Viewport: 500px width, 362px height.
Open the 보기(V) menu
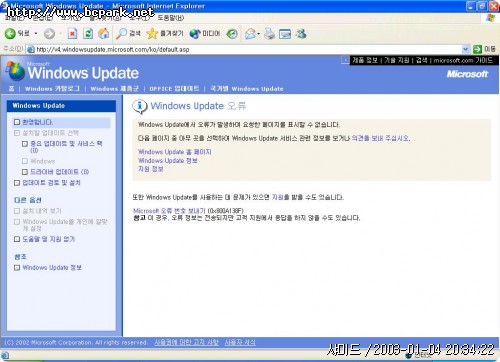pos(71,18)
